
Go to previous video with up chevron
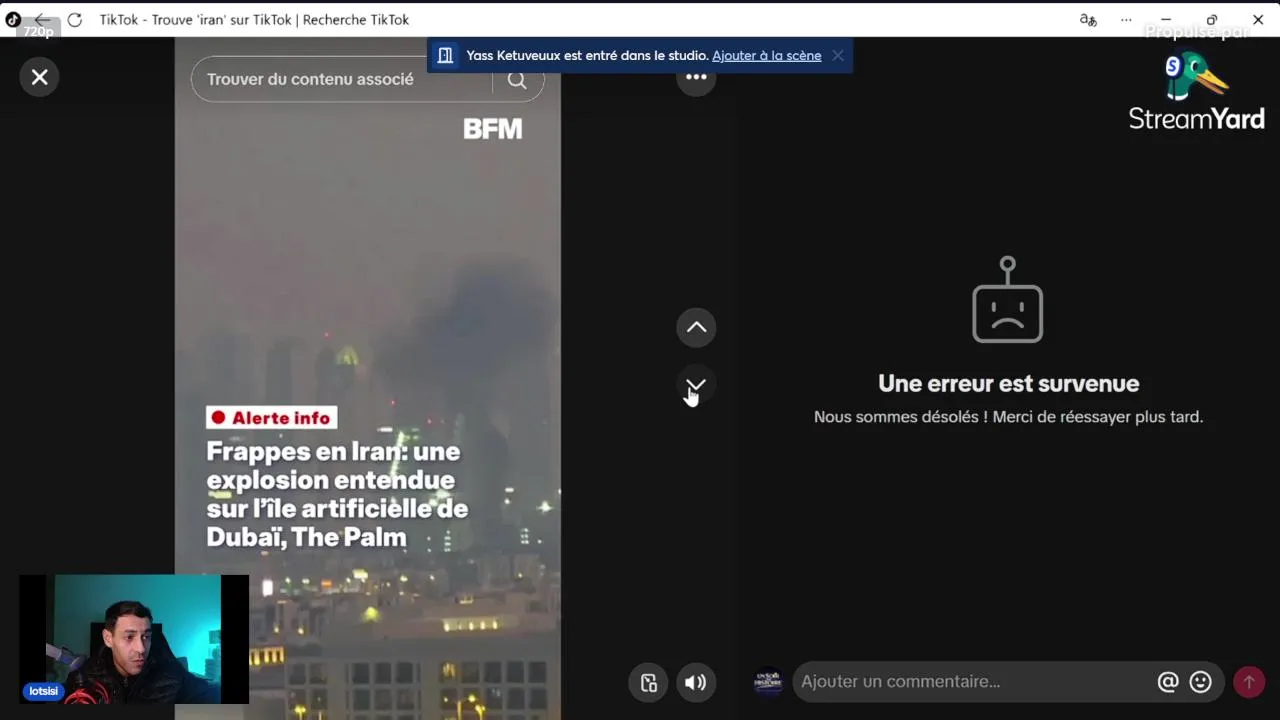(696, 327)
